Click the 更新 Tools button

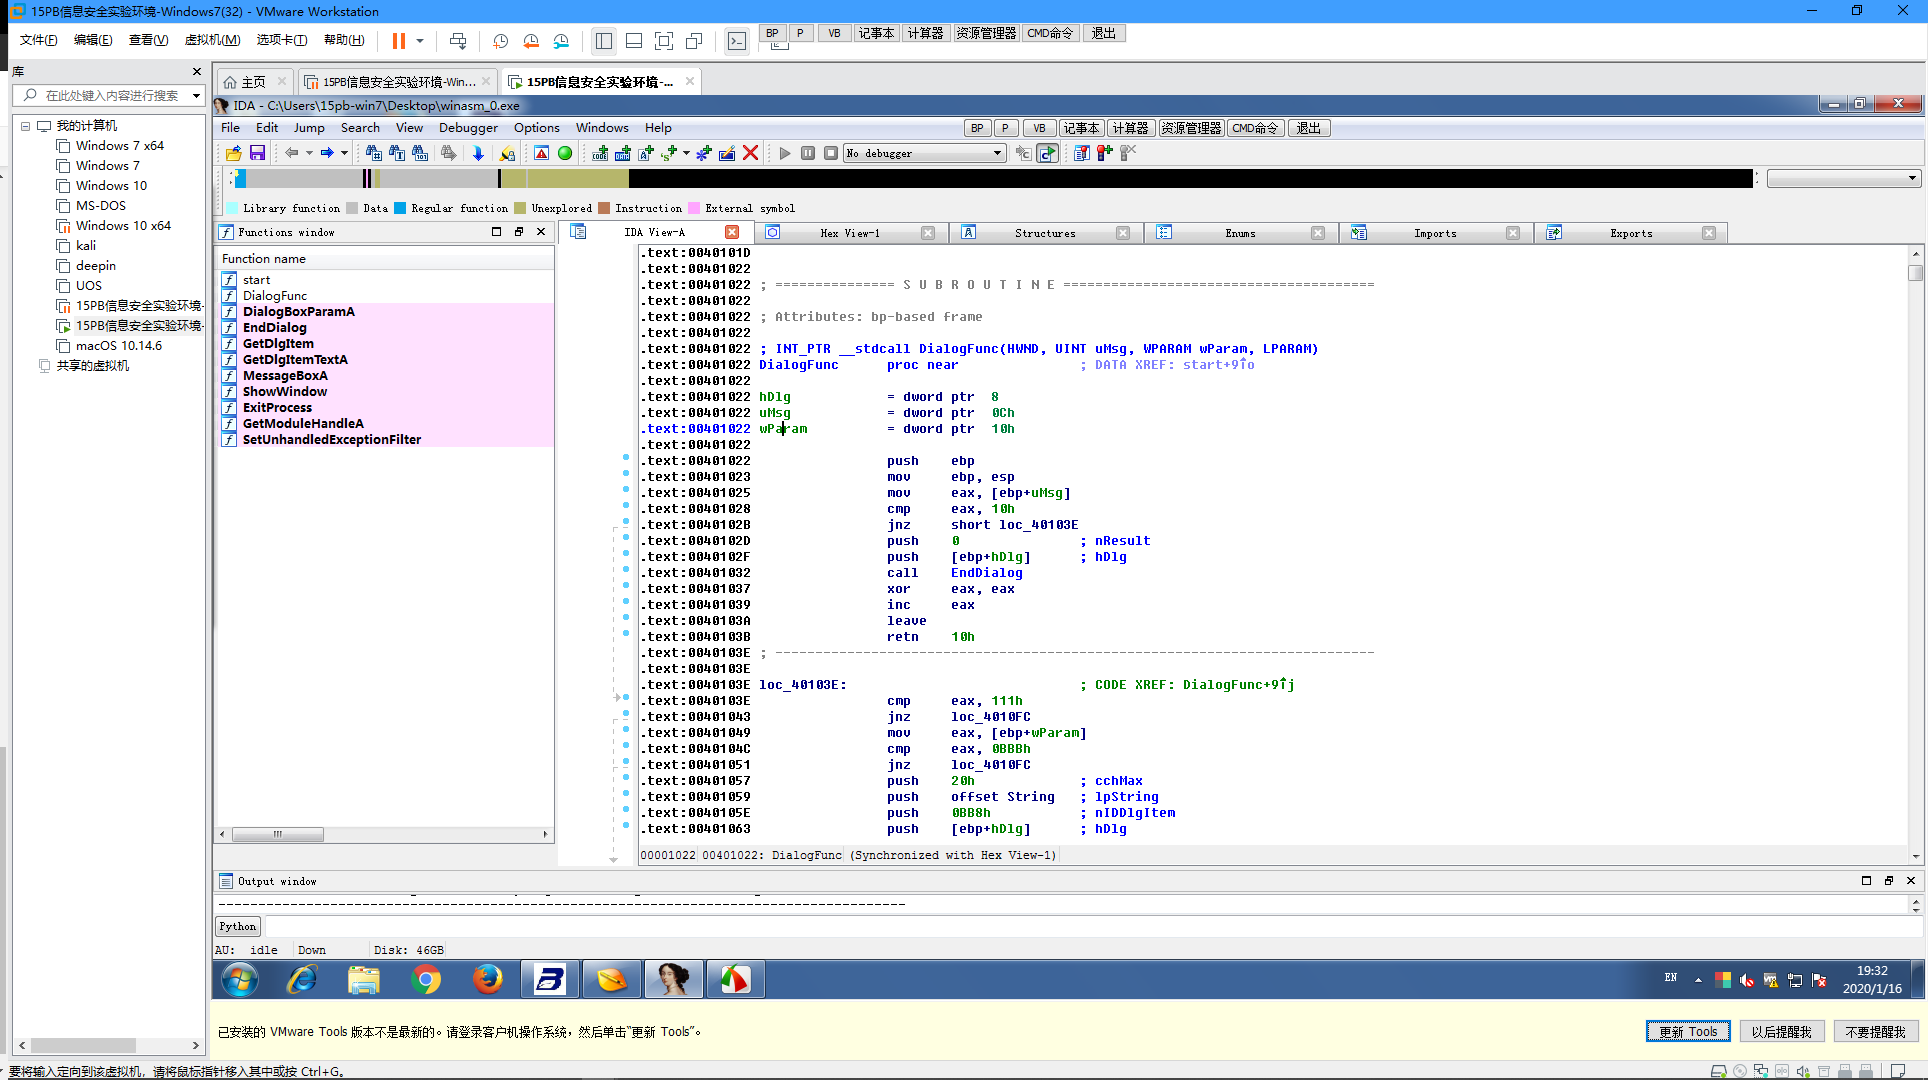[x=1687, y=1032]
